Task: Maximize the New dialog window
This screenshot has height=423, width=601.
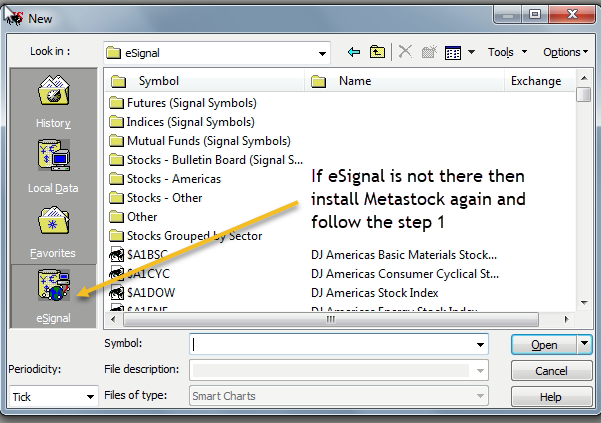Action: point(534,15)
